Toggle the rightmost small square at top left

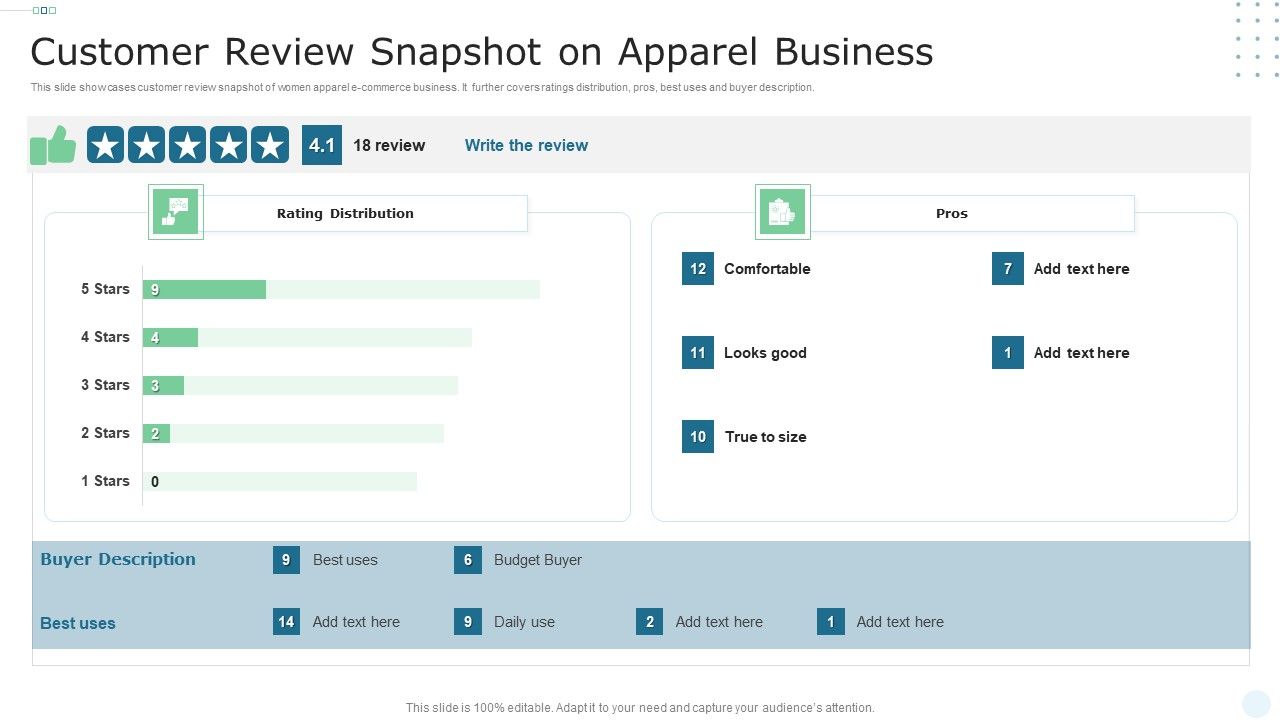click(52, 10)
